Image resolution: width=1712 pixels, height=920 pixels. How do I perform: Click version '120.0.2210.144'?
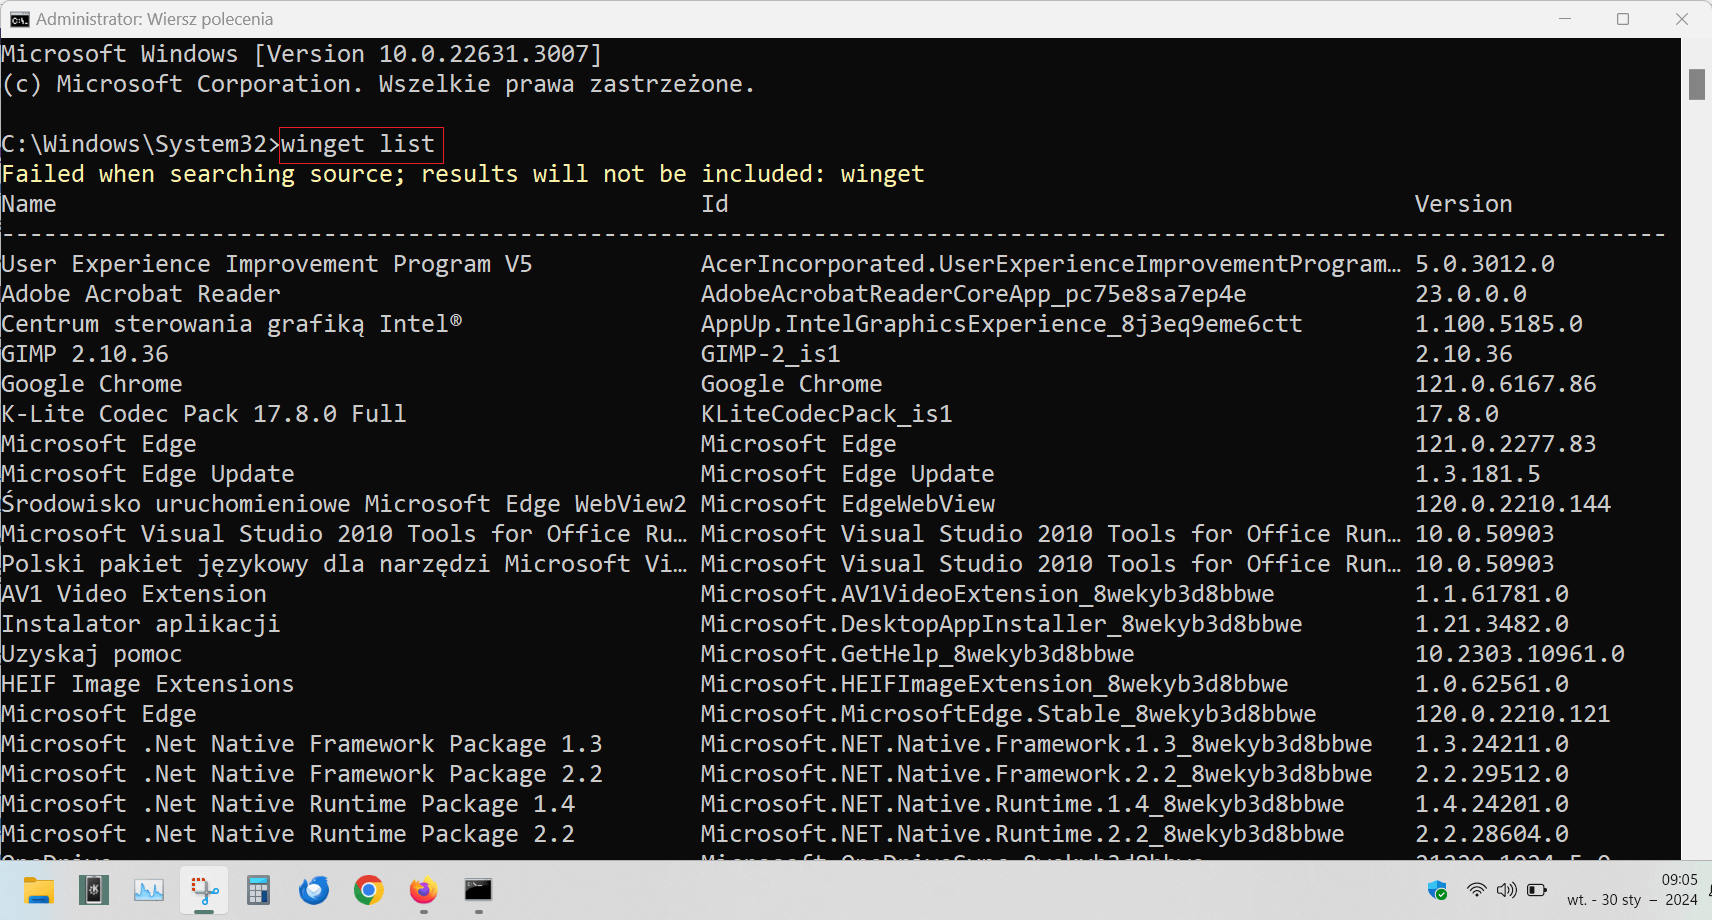click(x=1513, y=504)
